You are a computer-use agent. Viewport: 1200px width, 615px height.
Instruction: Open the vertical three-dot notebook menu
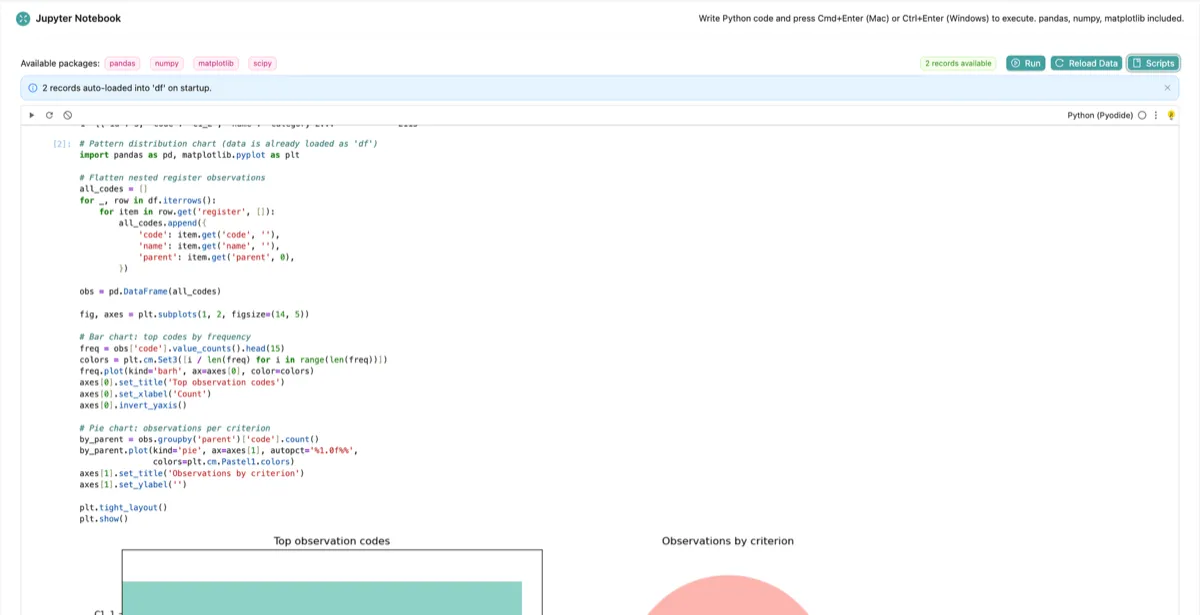point(1156,115)
